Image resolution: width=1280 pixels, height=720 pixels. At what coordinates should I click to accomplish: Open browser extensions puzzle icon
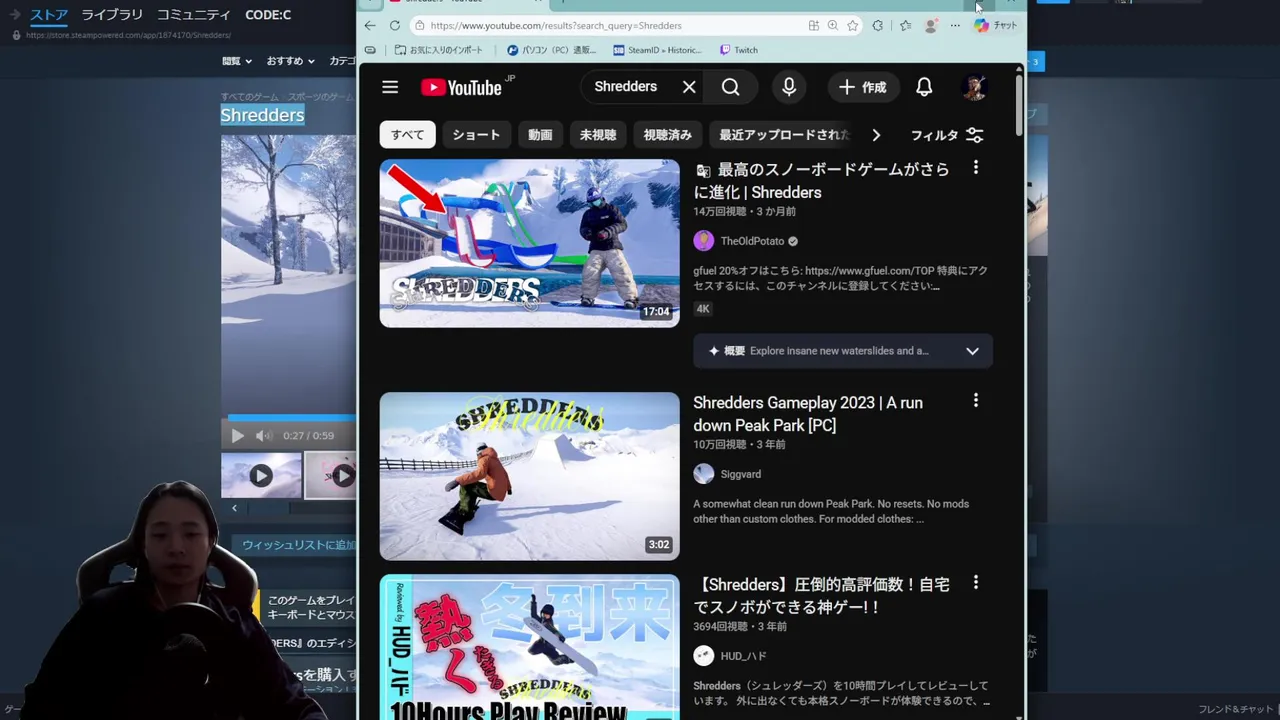(878, 25)
